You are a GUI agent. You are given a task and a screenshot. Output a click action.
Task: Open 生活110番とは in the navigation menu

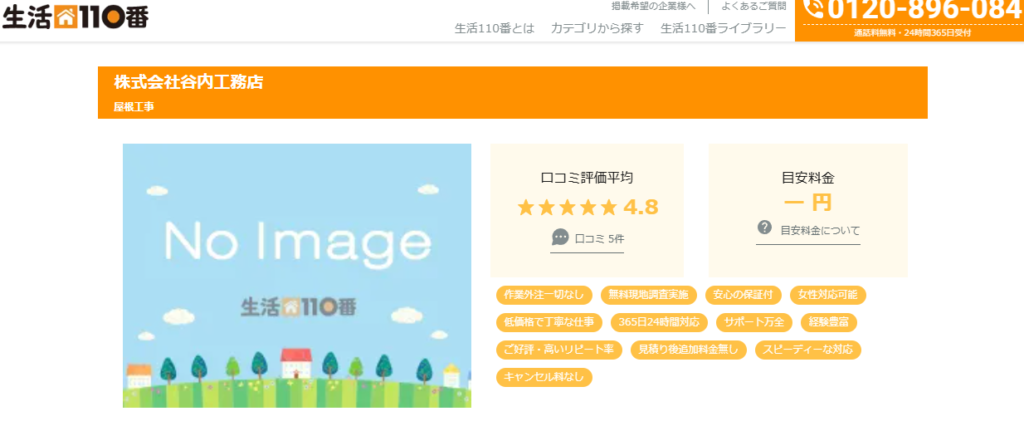click(494, 28)
